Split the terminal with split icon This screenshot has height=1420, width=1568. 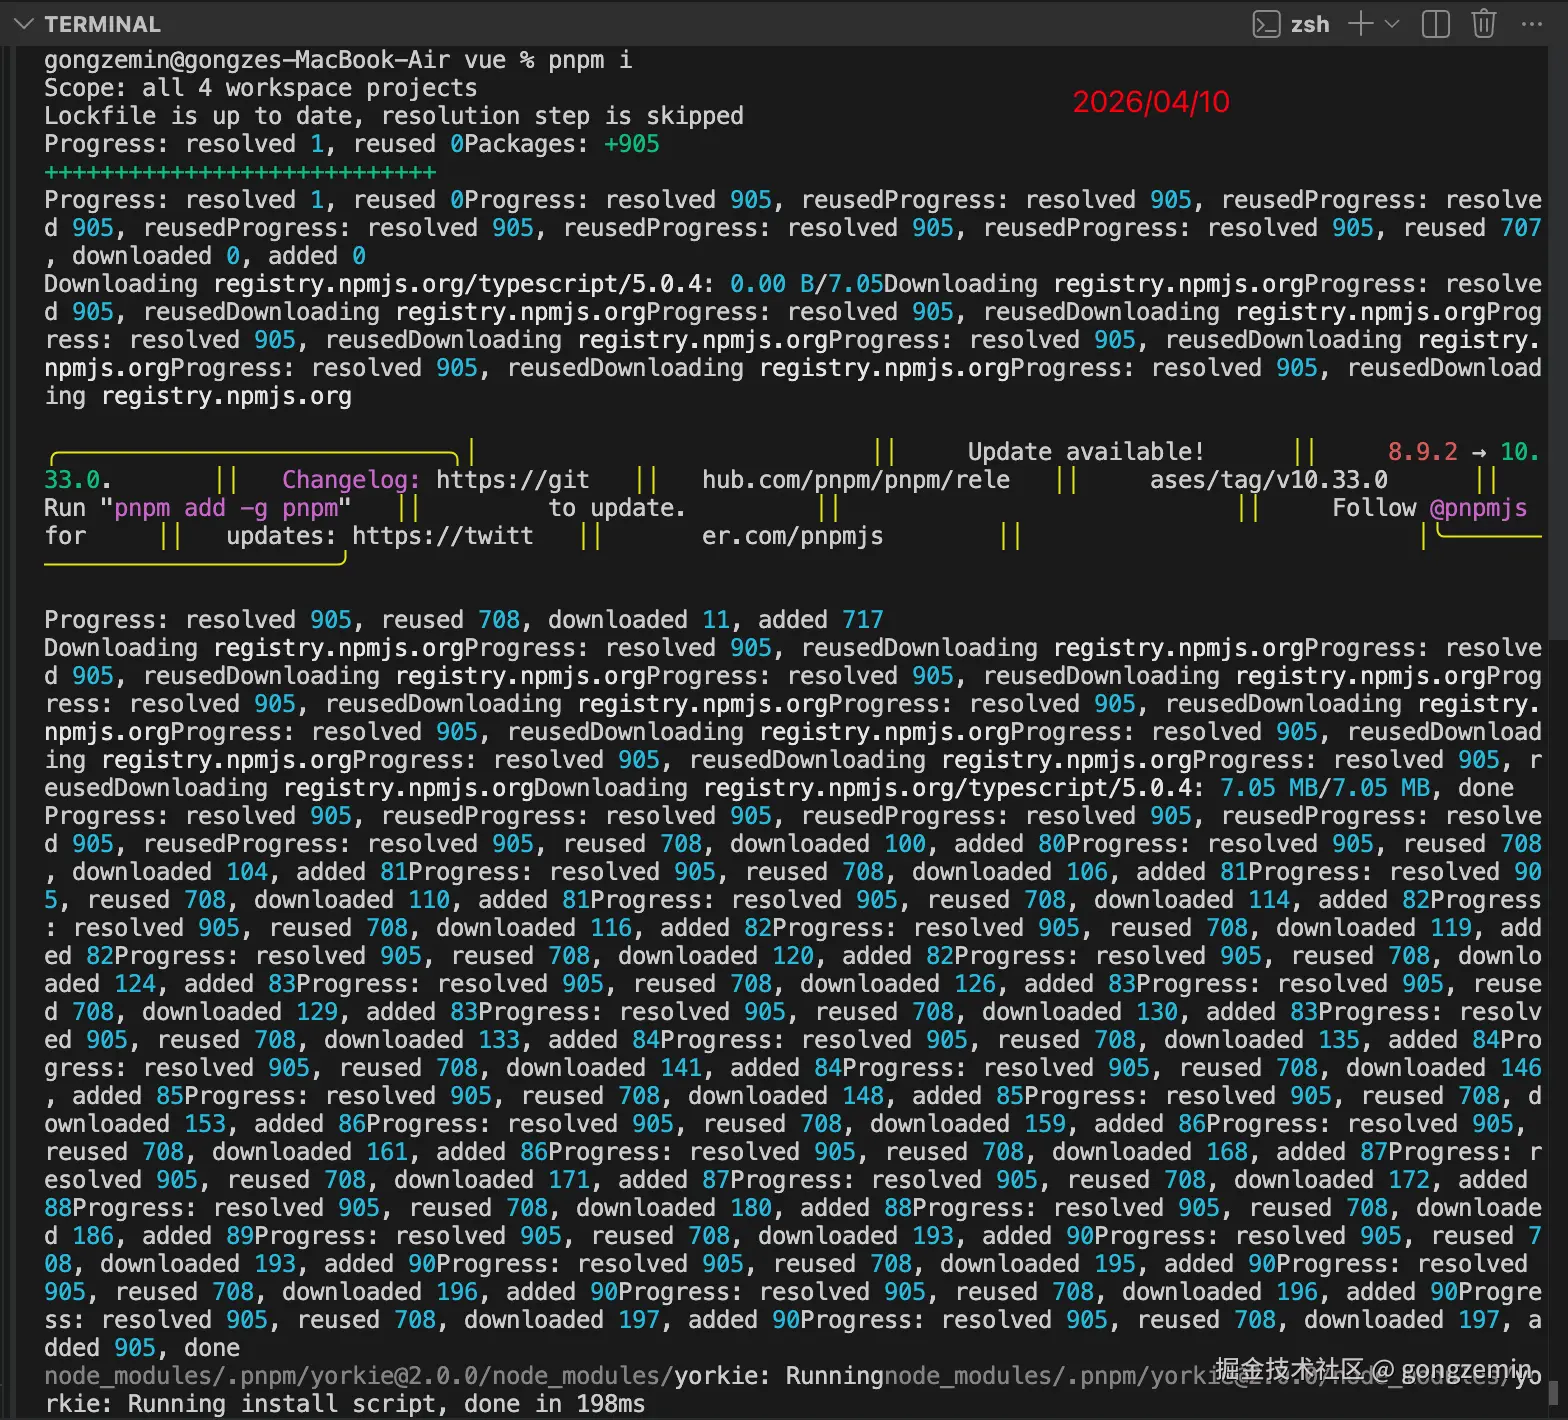1435,24
